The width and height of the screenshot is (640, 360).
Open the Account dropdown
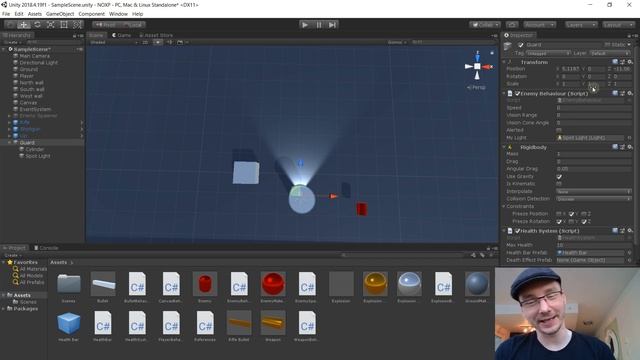click(x=540, y=25)
